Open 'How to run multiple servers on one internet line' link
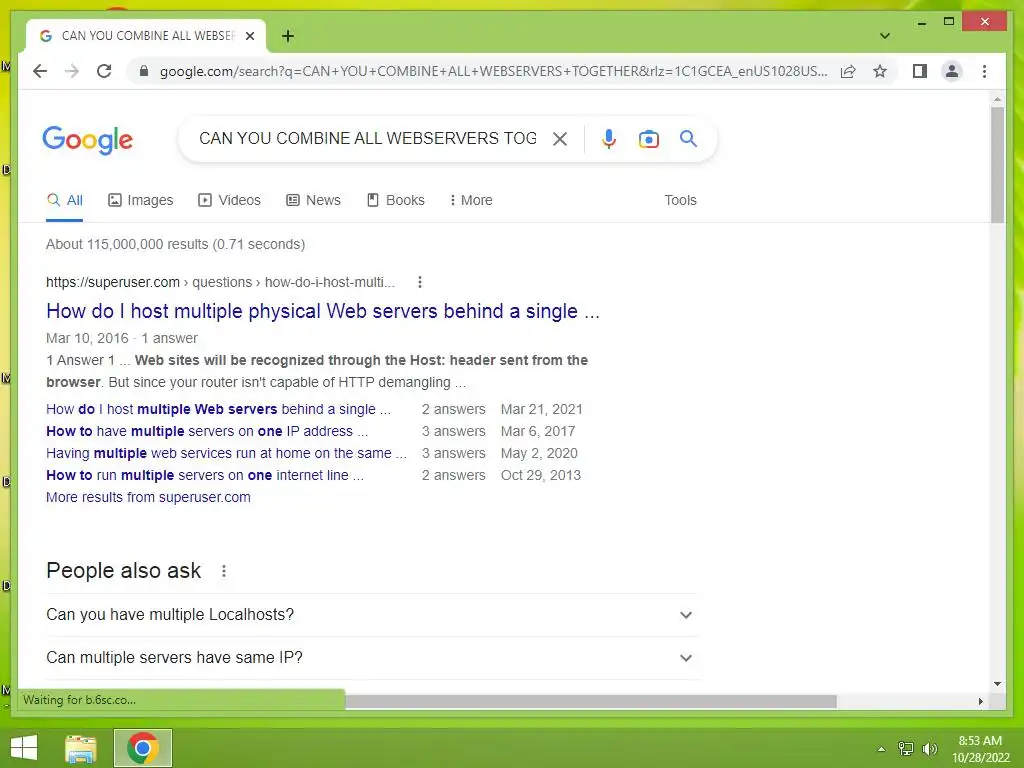This screenshot has height=768, width=1024. click(x=204, y=475)
